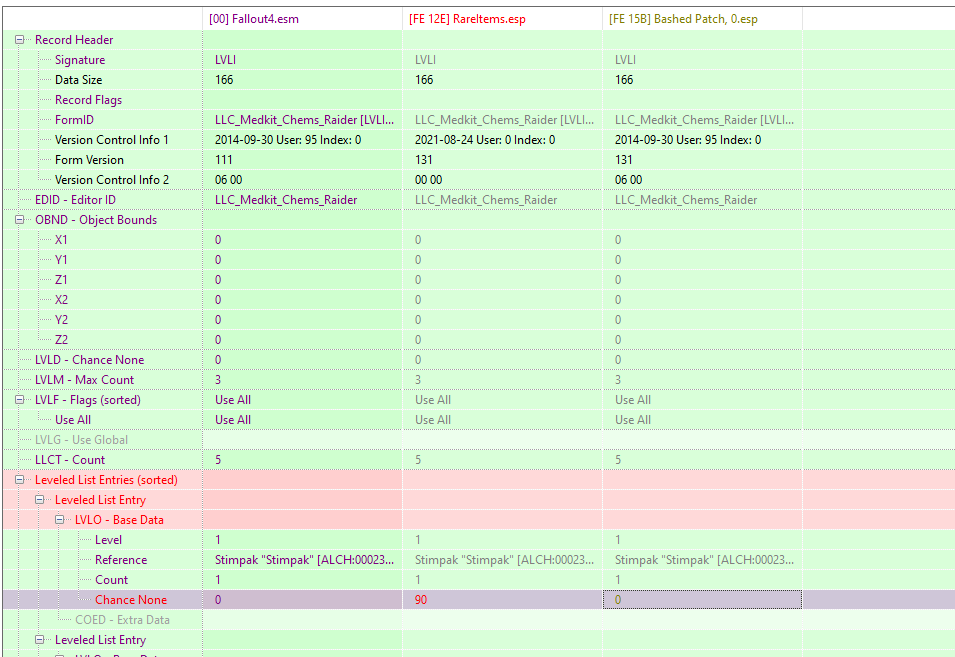Select LLCT - Count row label

[69, 460]
